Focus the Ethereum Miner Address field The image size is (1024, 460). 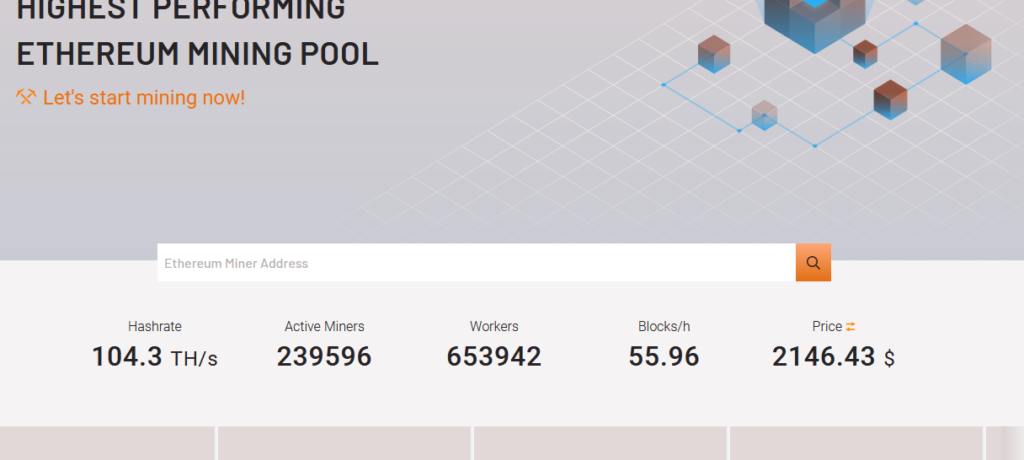[x=475, y=263]
